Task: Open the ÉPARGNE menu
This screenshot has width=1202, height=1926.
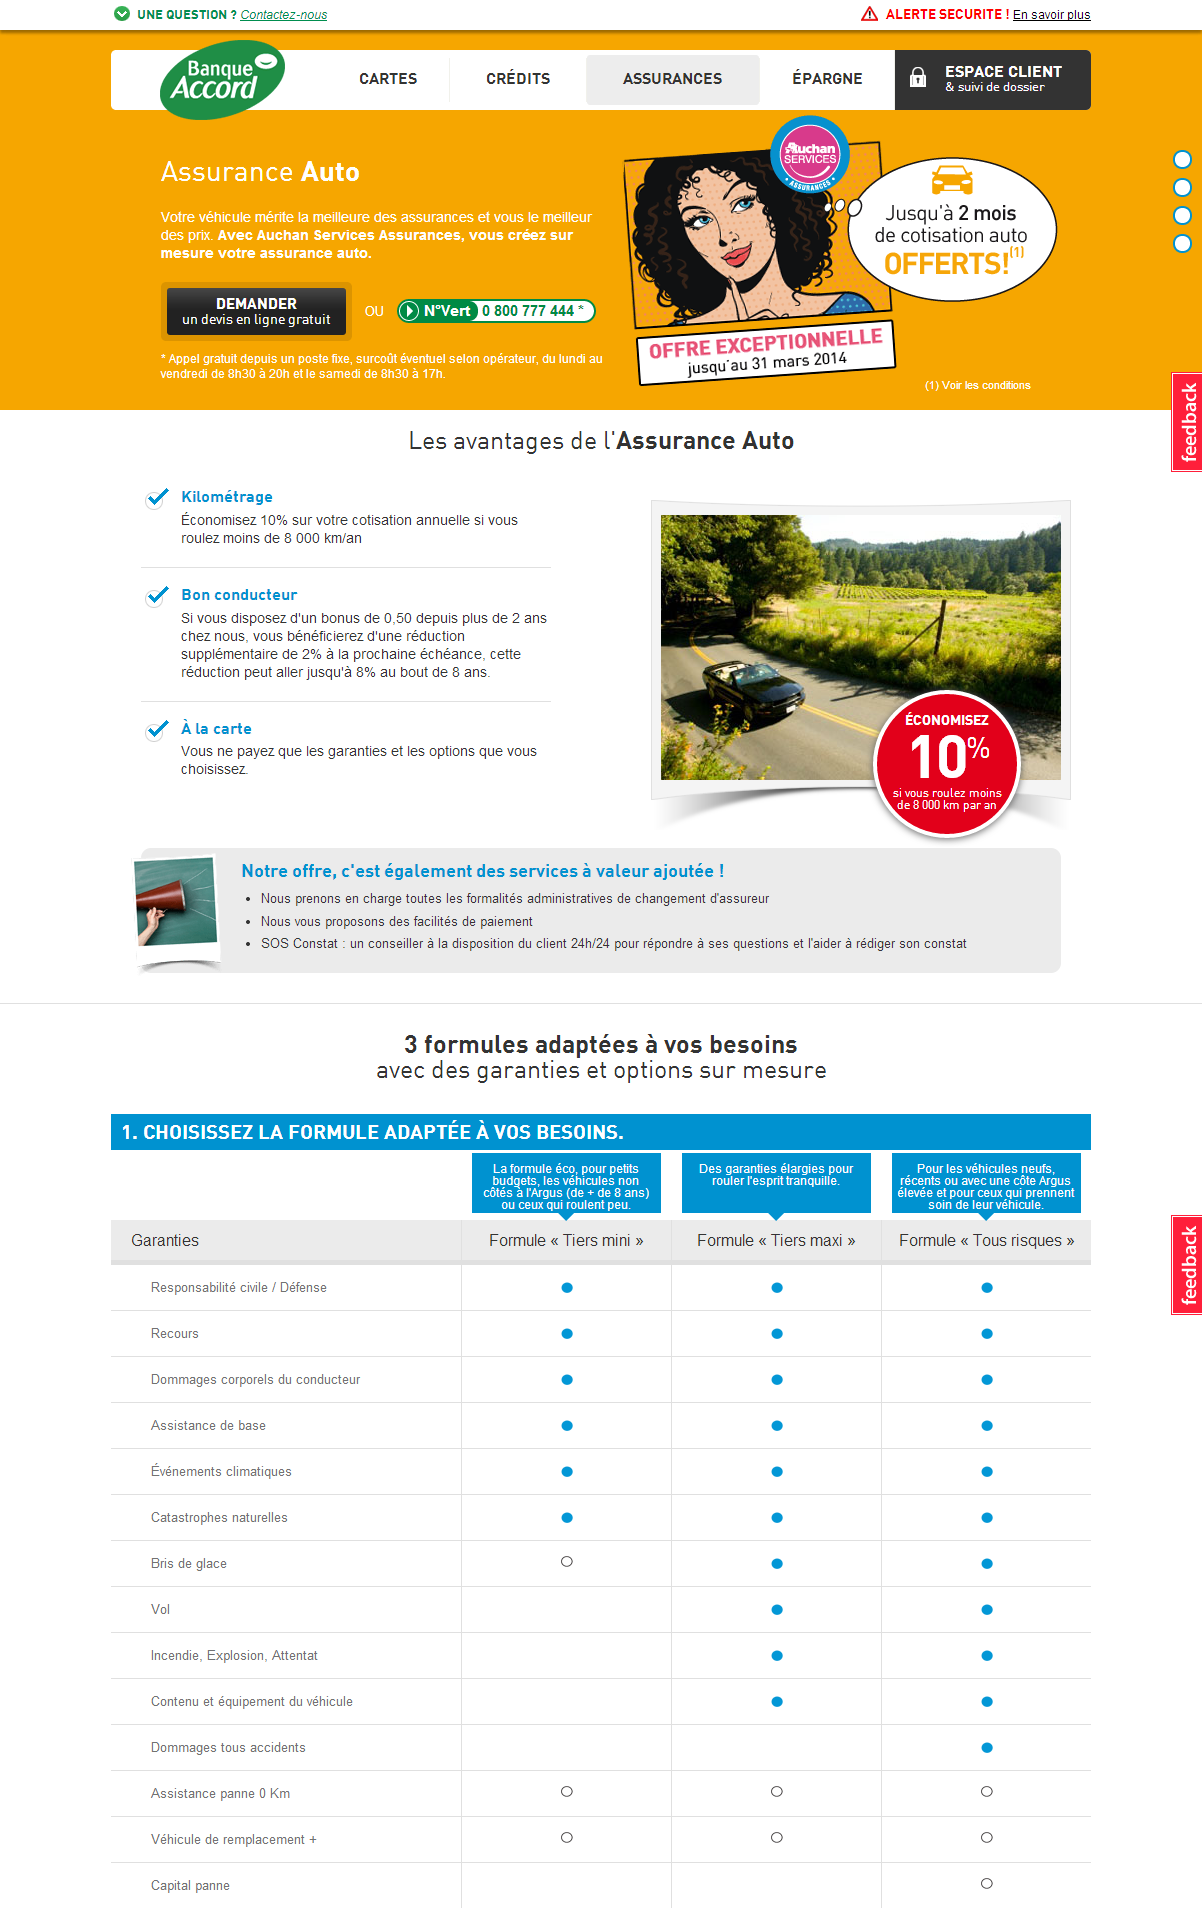Action: click(x=827, y=79)
